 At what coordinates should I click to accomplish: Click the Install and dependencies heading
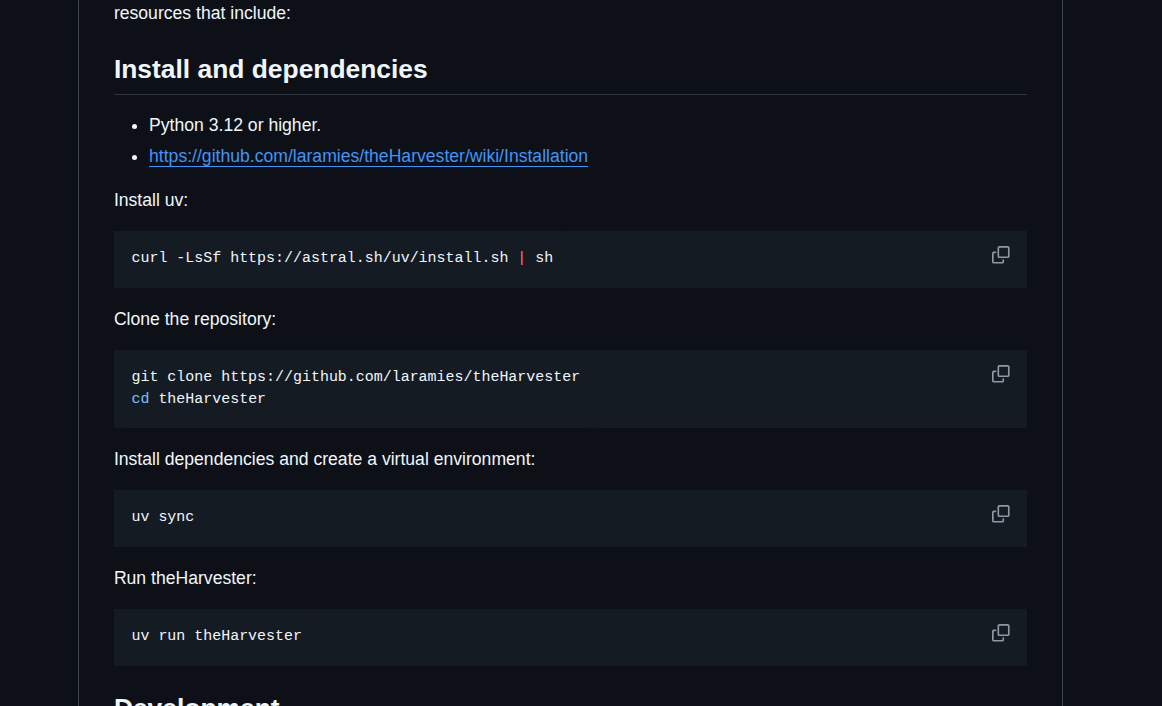[x=270, y=69]
